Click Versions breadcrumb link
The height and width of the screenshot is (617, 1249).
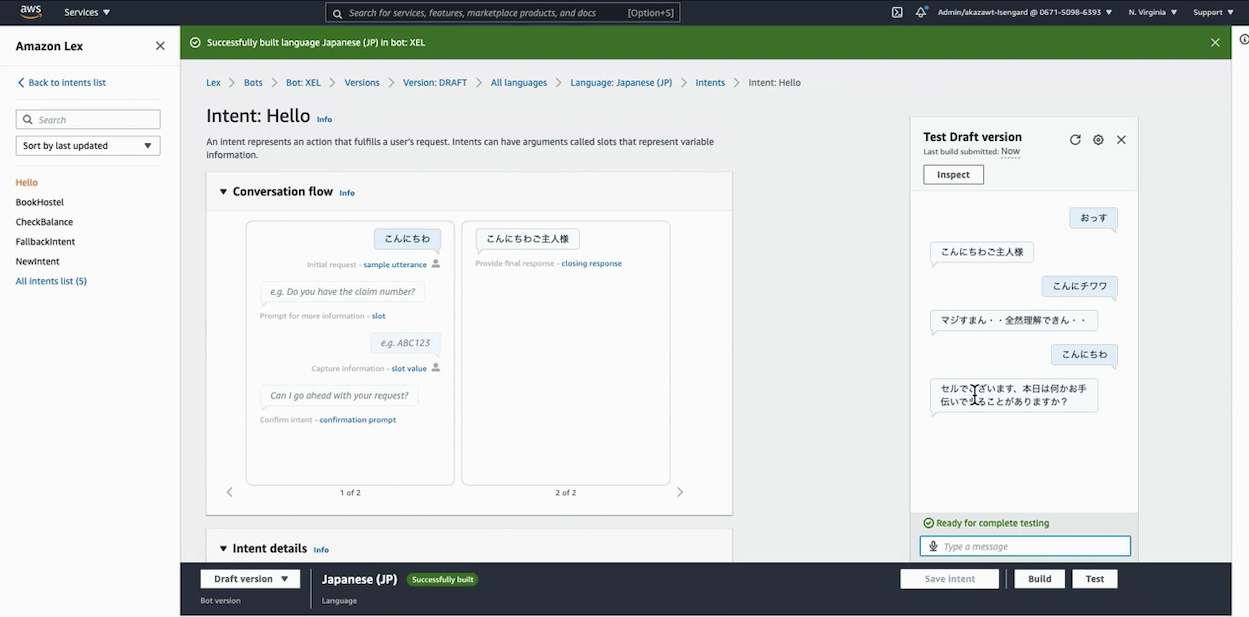[x=362, y=83]
